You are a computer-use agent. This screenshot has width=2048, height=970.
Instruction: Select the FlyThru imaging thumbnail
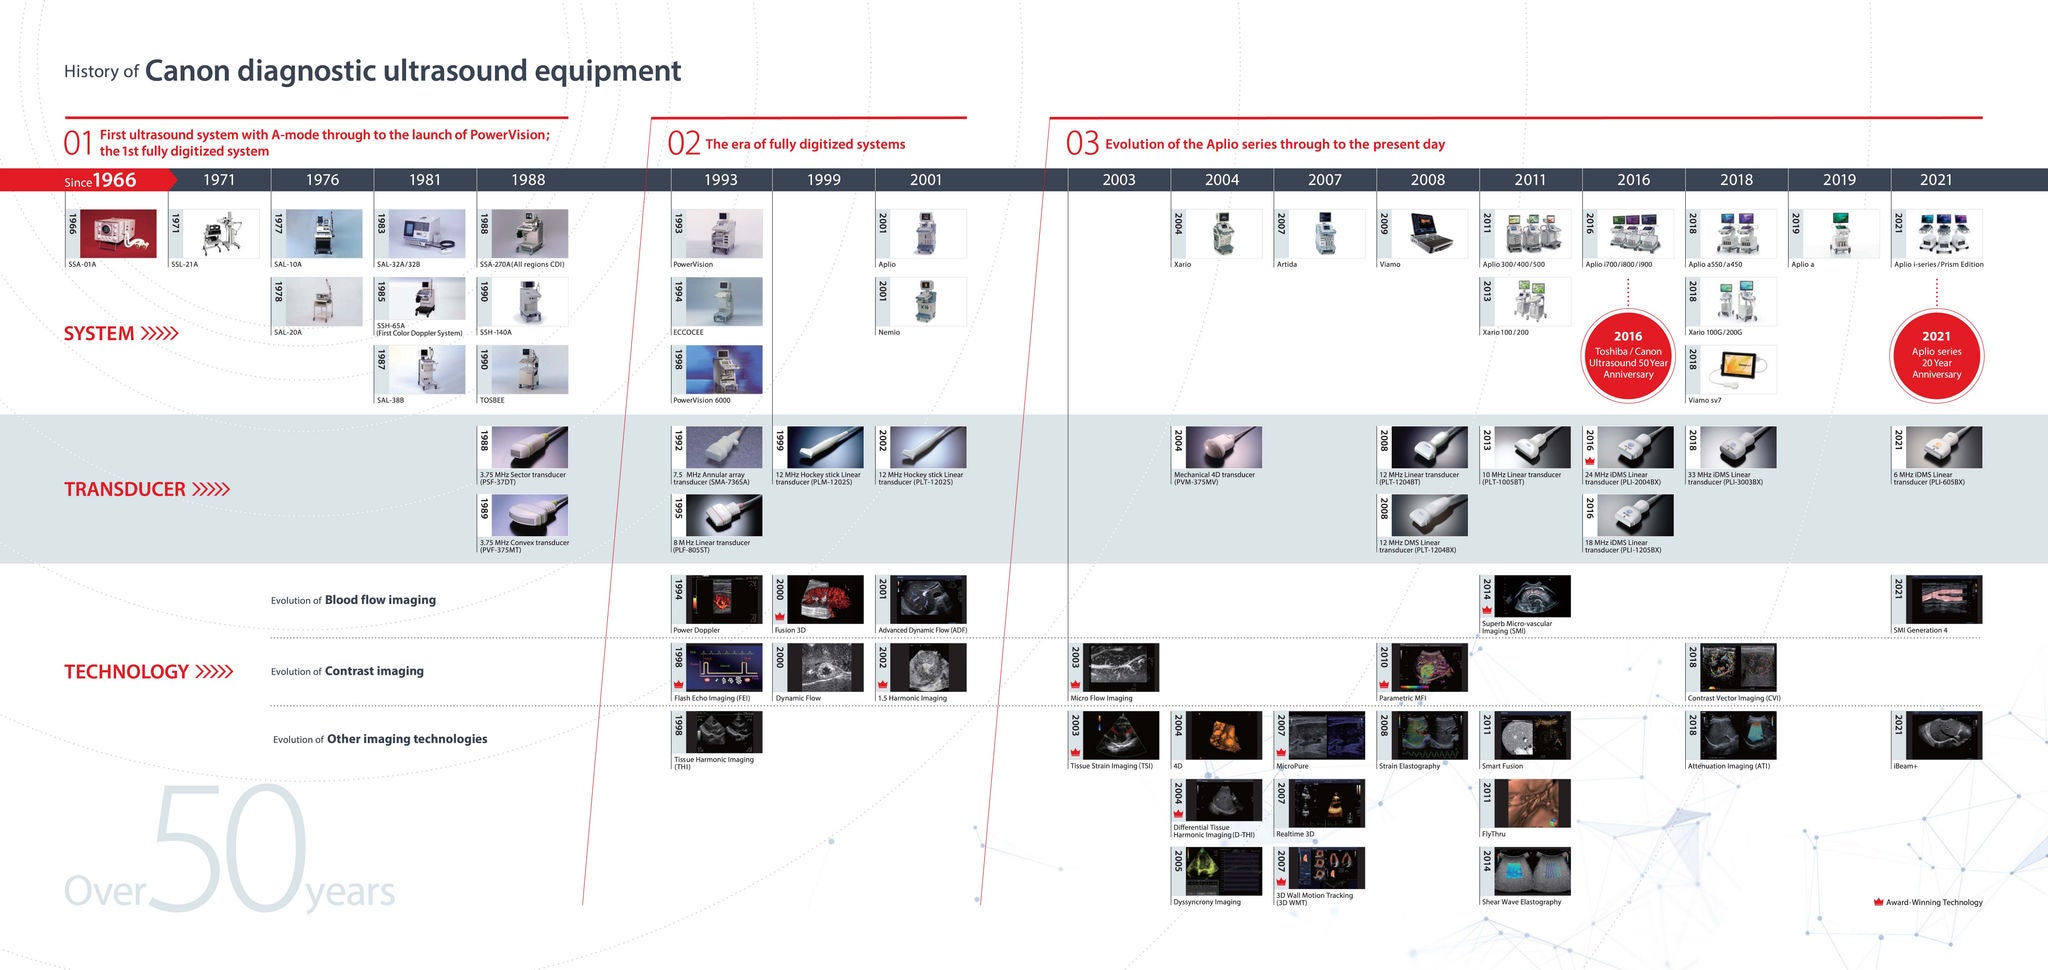[1533, 803]
